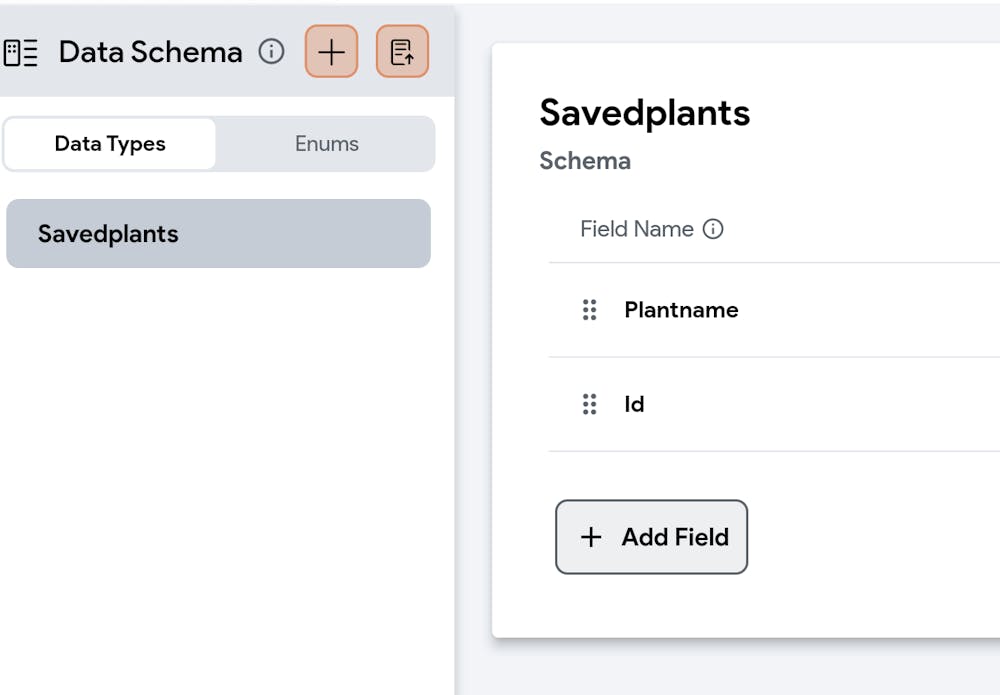Click the Field Name column header
This screenshot has width=1000, height=695.
(637, 229)
